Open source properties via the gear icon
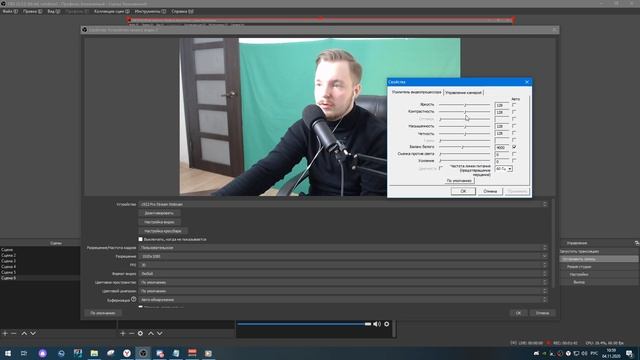640x360 pixels. 140,333
